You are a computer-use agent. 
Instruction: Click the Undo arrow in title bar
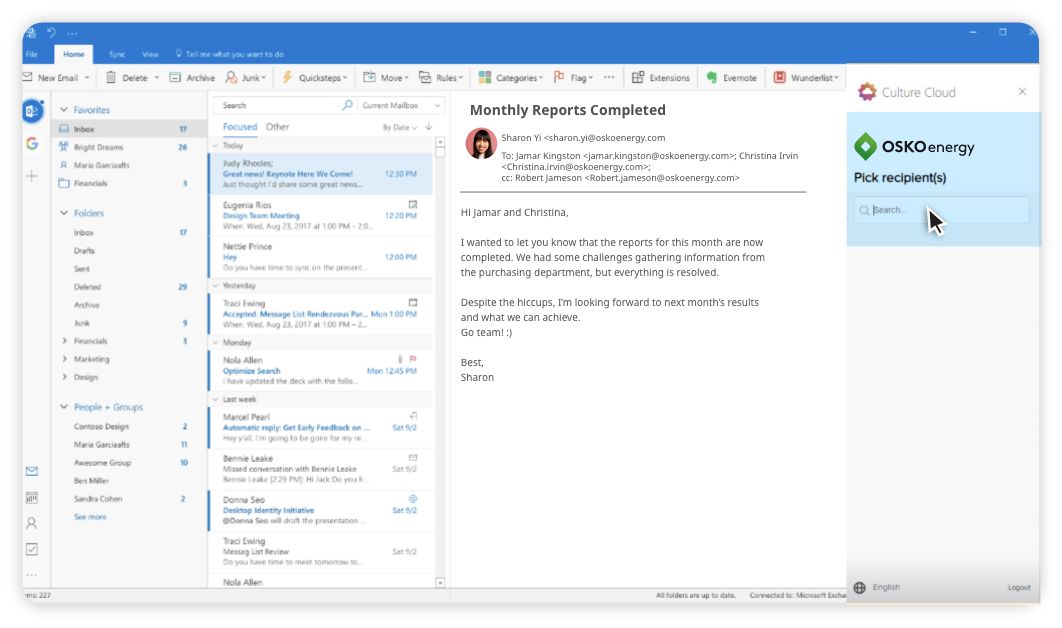click(51, 33)
